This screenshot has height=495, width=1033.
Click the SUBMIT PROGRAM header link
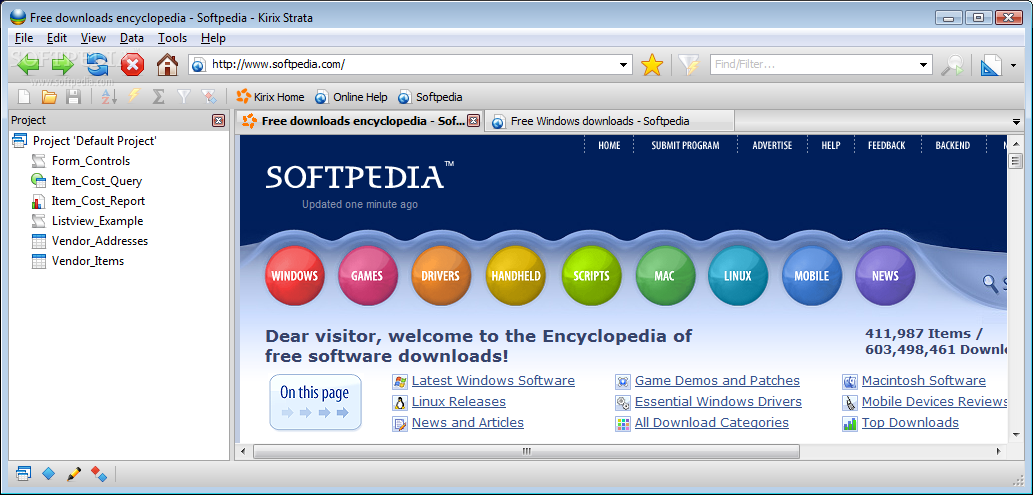685,145
